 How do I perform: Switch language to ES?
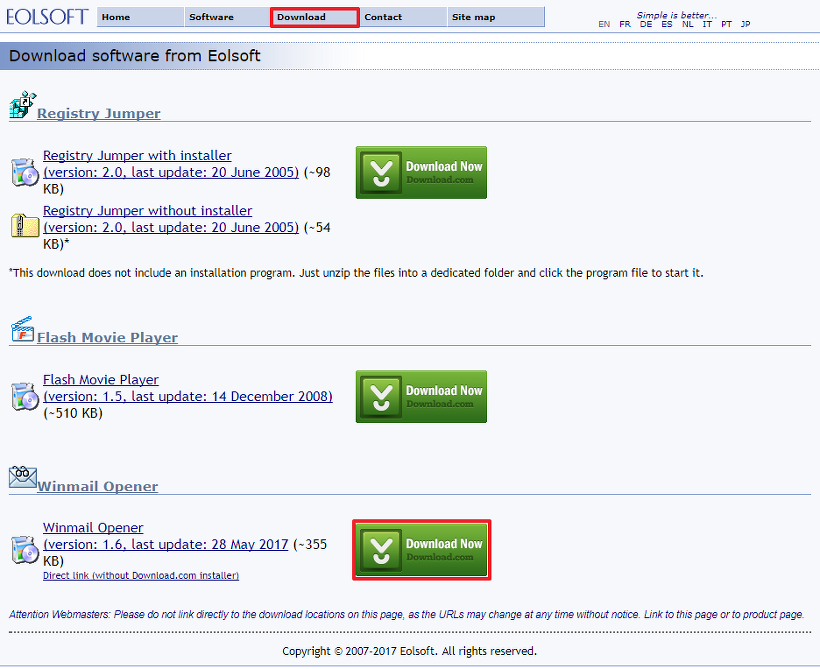(667, 24)
